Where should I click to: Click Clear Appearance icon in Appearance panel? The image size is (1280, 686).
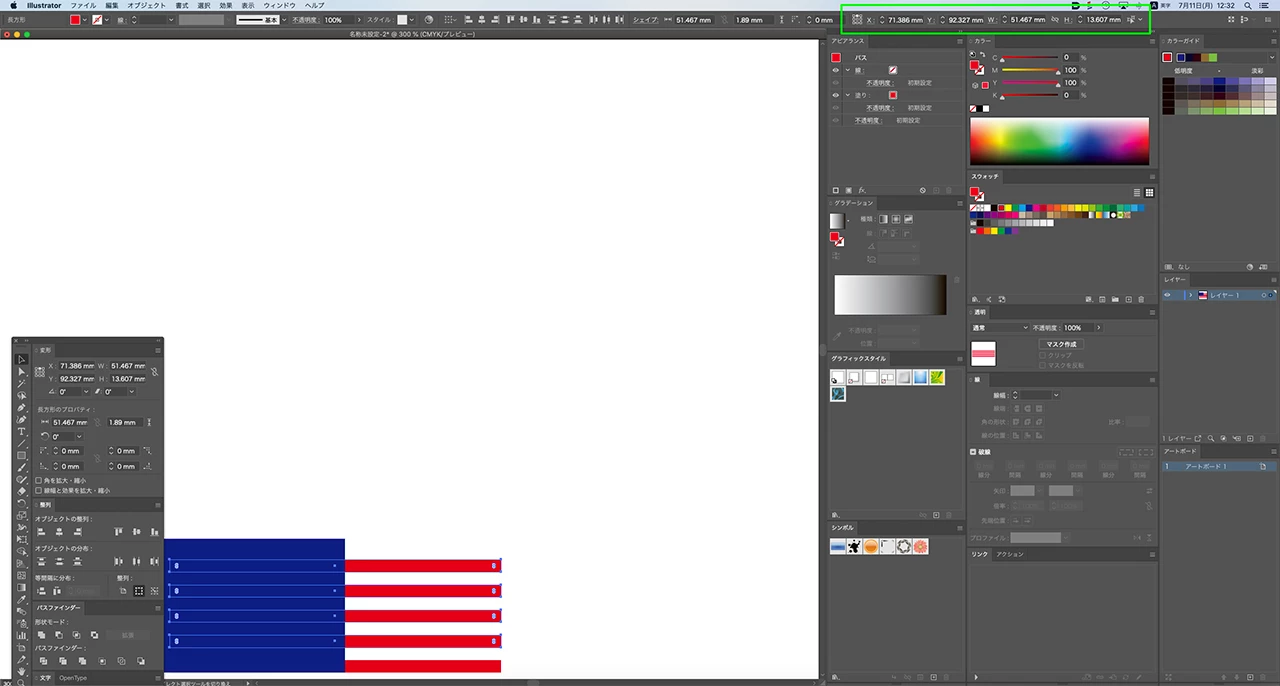pos(923,190)
